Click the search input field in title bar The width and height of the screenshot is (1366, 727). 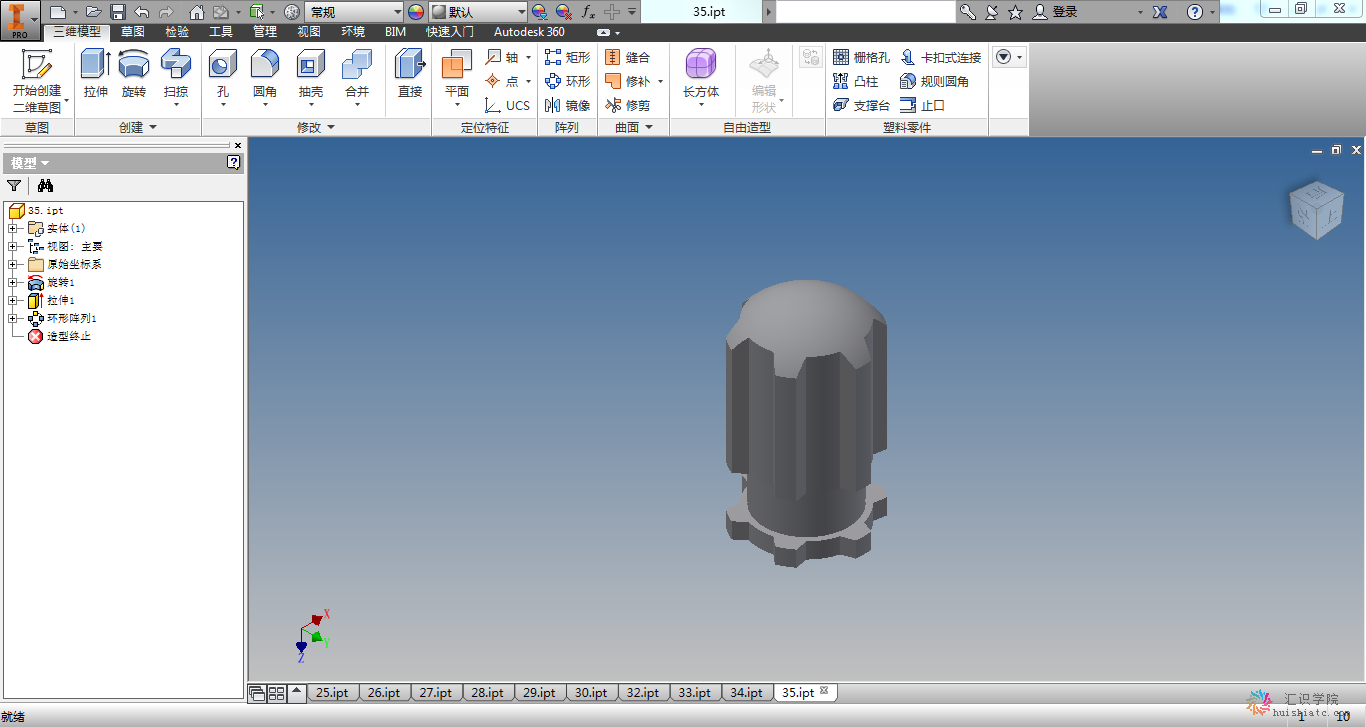point(866,12)
